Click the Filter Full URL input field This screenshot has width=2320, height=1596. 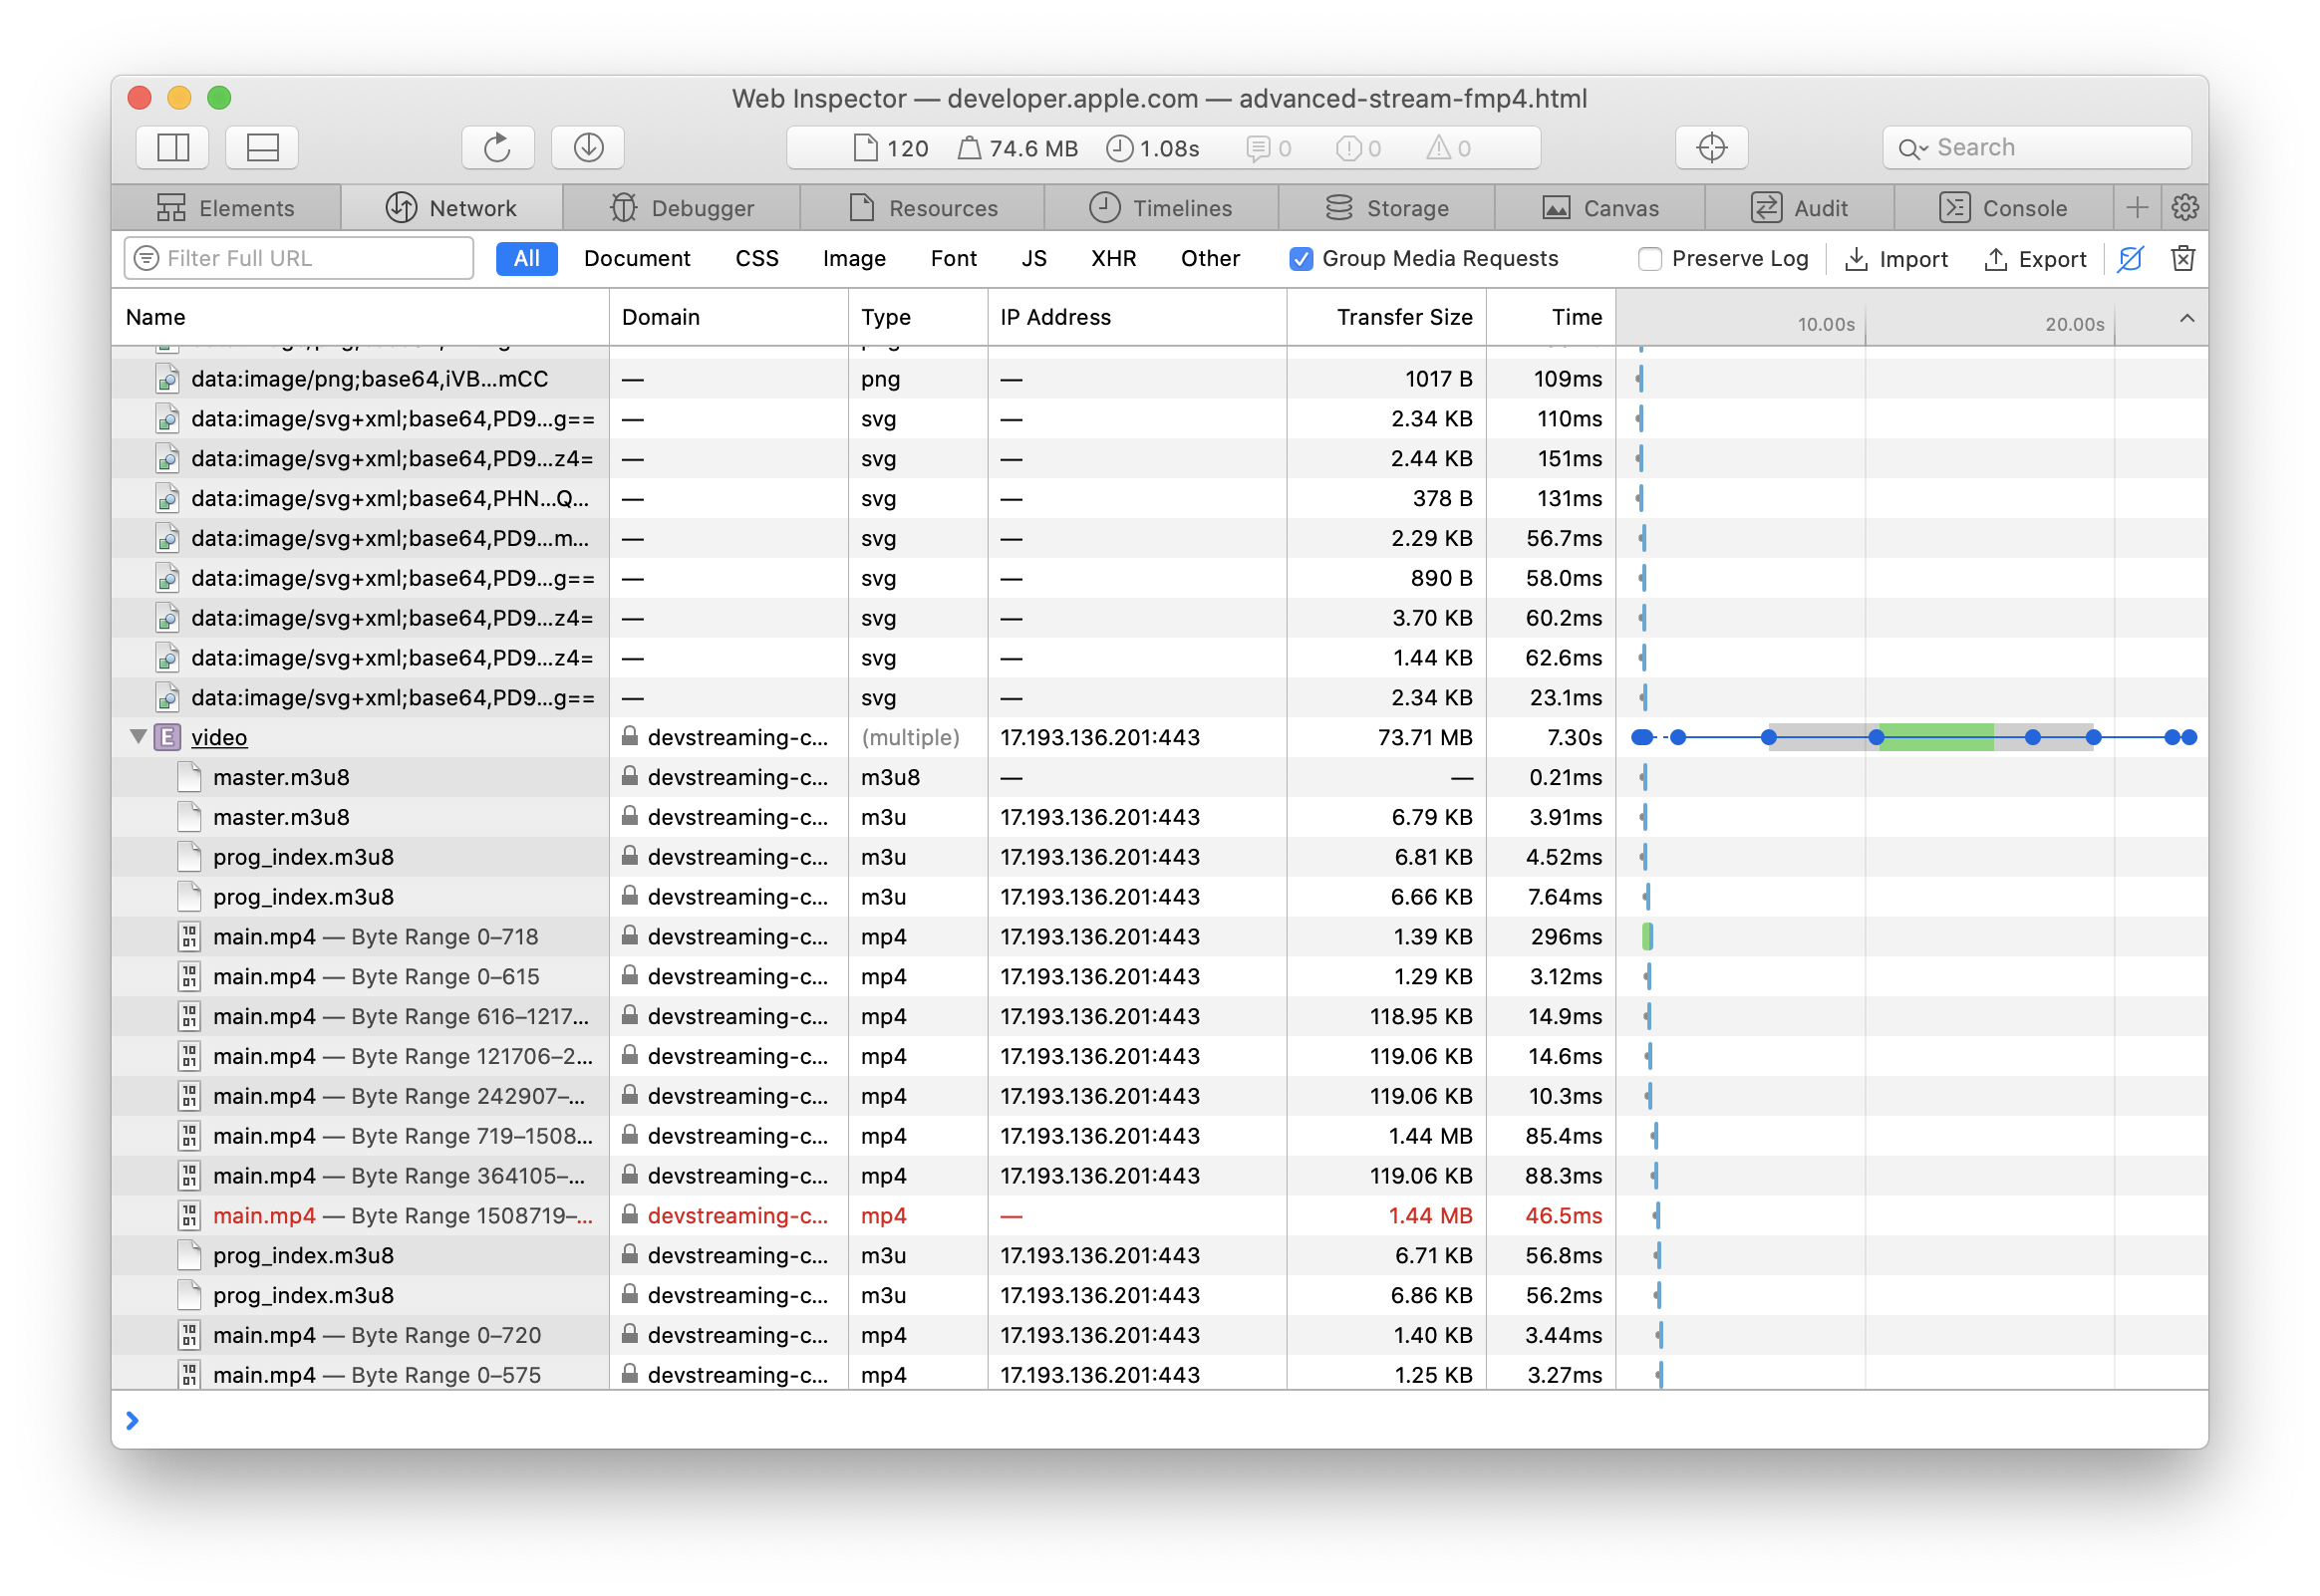coord(298,259)
